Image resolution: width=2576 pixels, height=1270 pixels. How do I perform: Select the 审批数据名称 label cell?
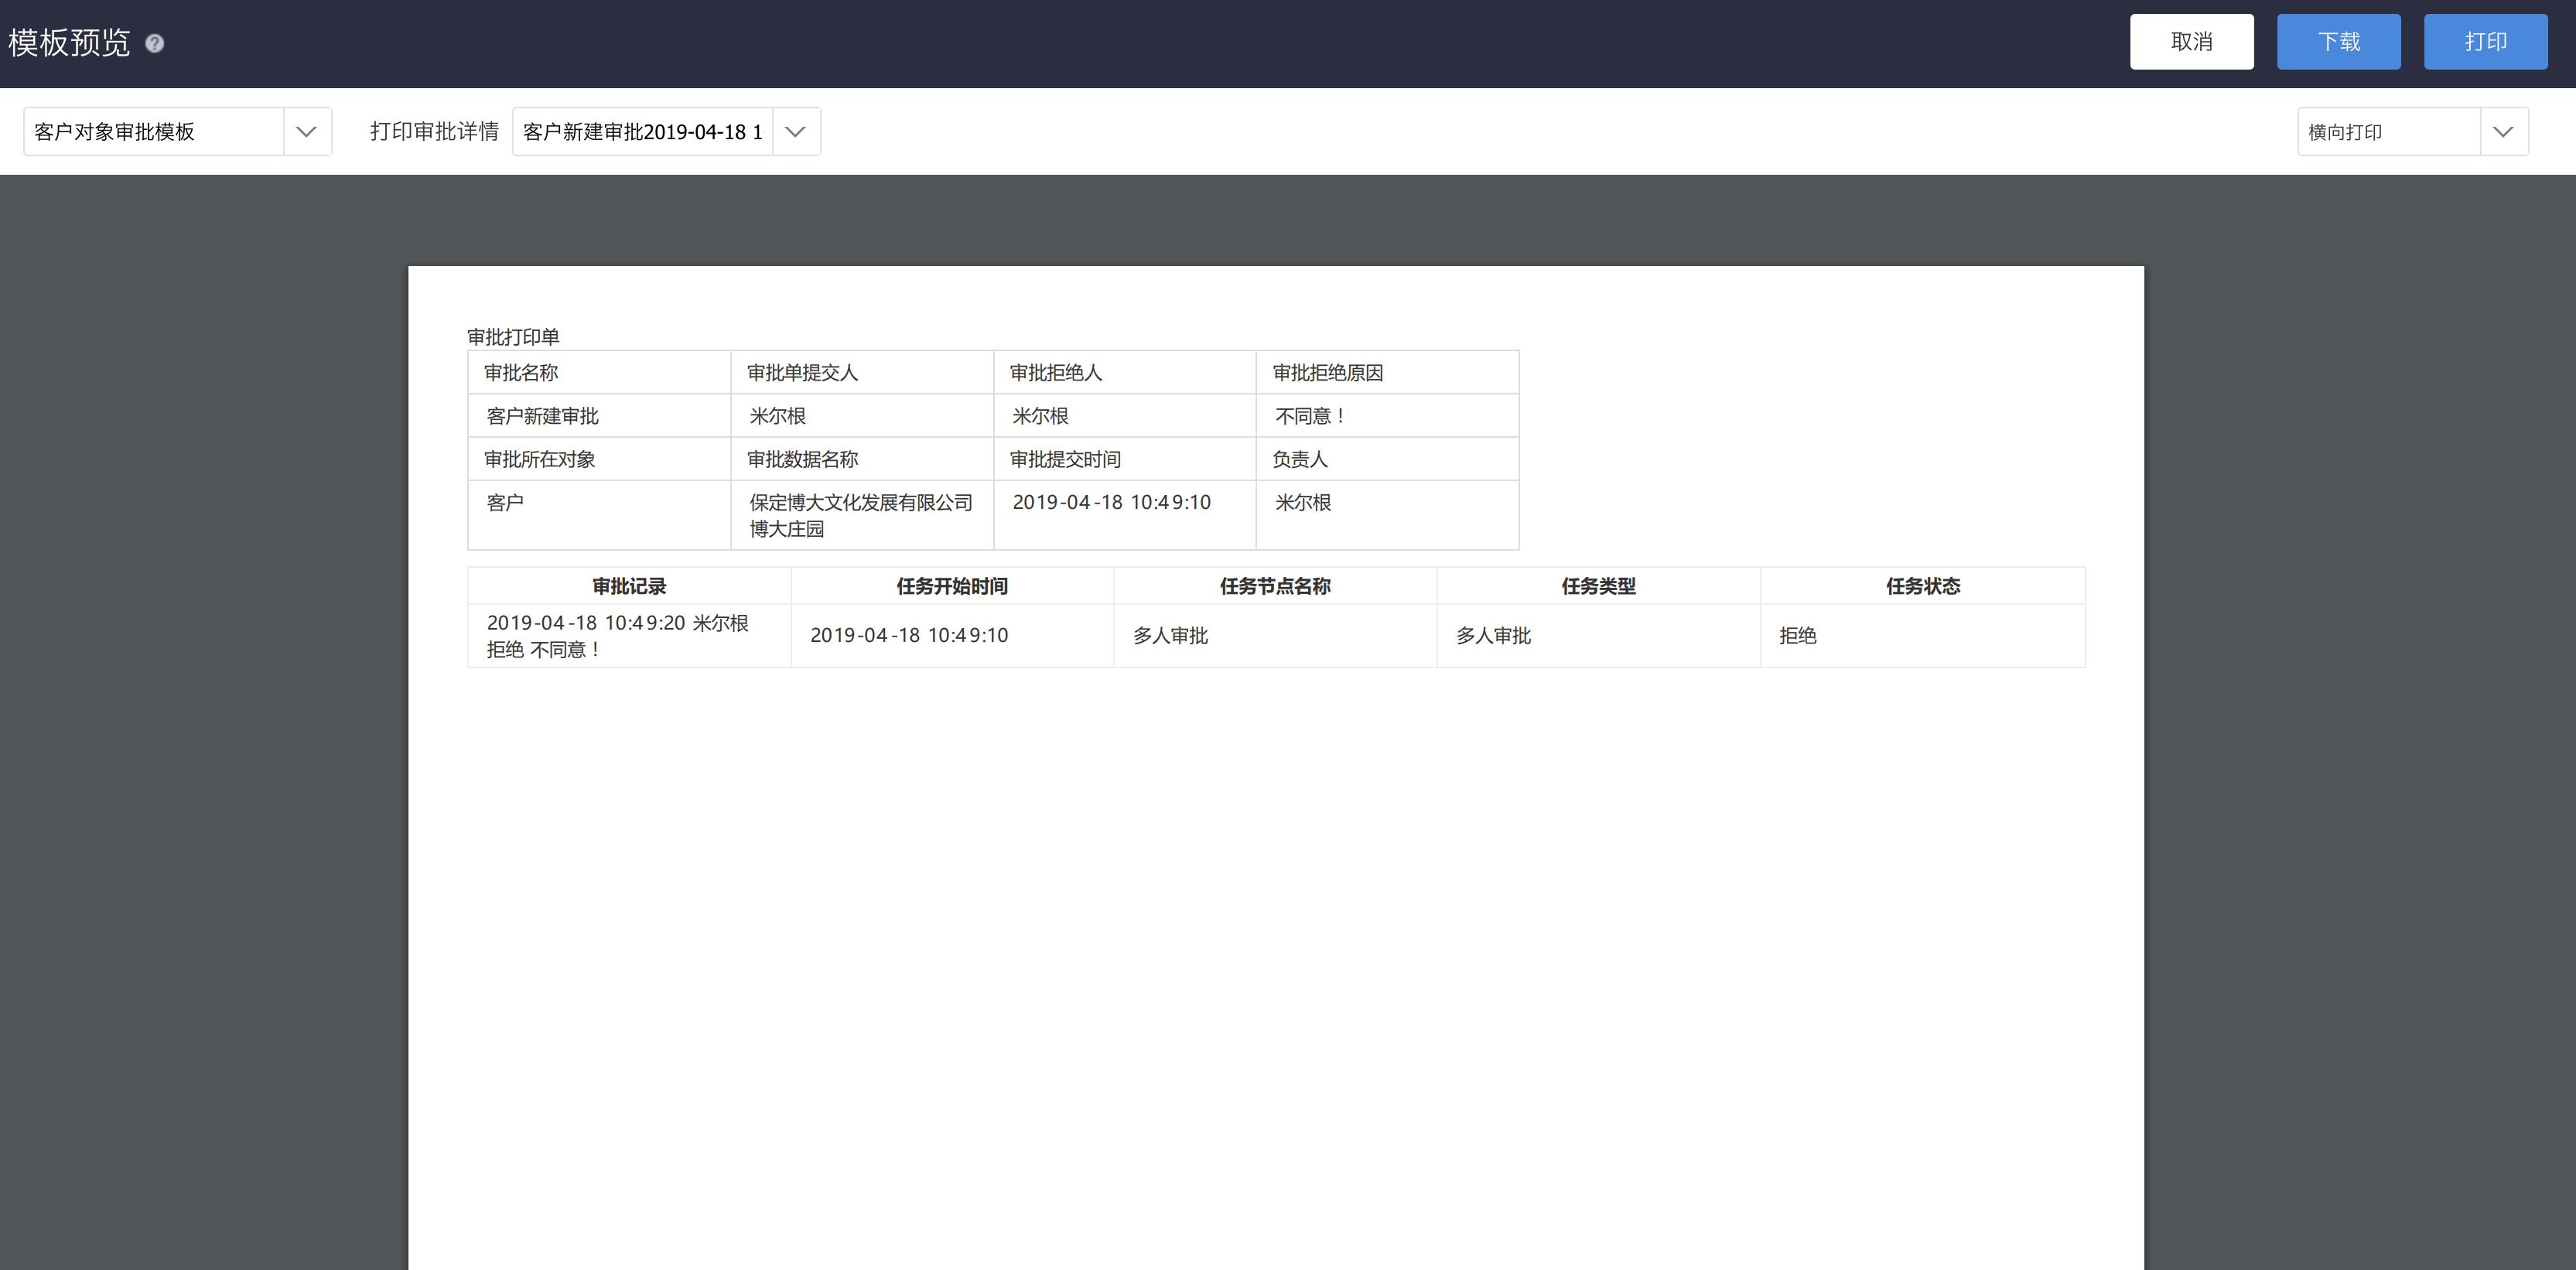click(862, 459)
